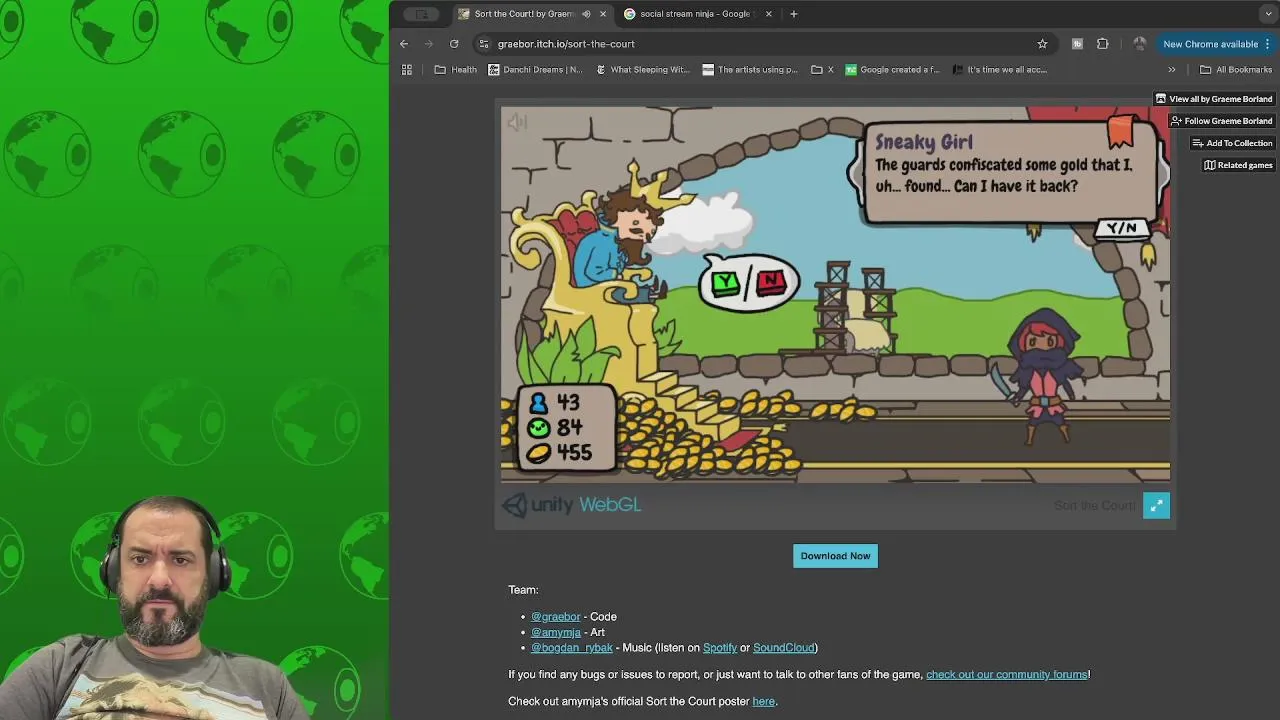Click the Unity WebGL logo
1280x720 pixels.
click(x=571, y=505)
